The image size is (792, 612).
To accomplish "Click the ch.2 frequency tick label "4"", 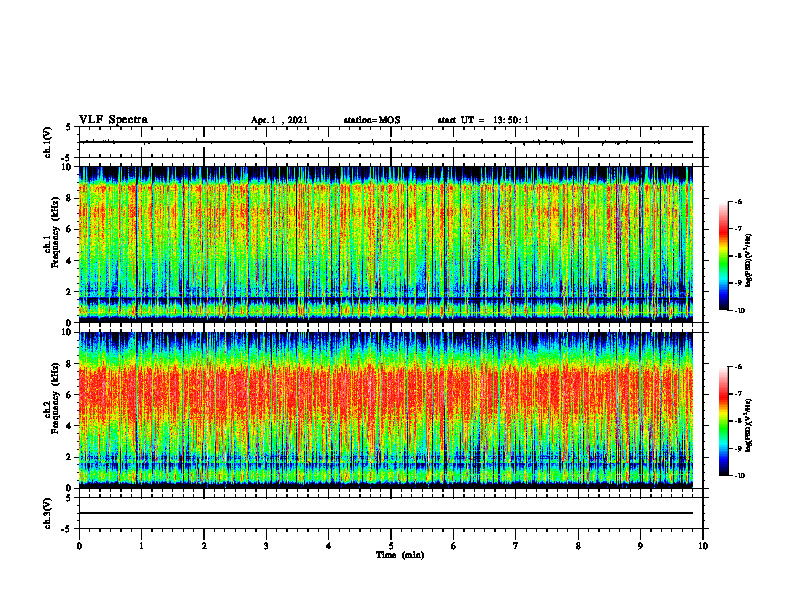I will pos(70,426).
